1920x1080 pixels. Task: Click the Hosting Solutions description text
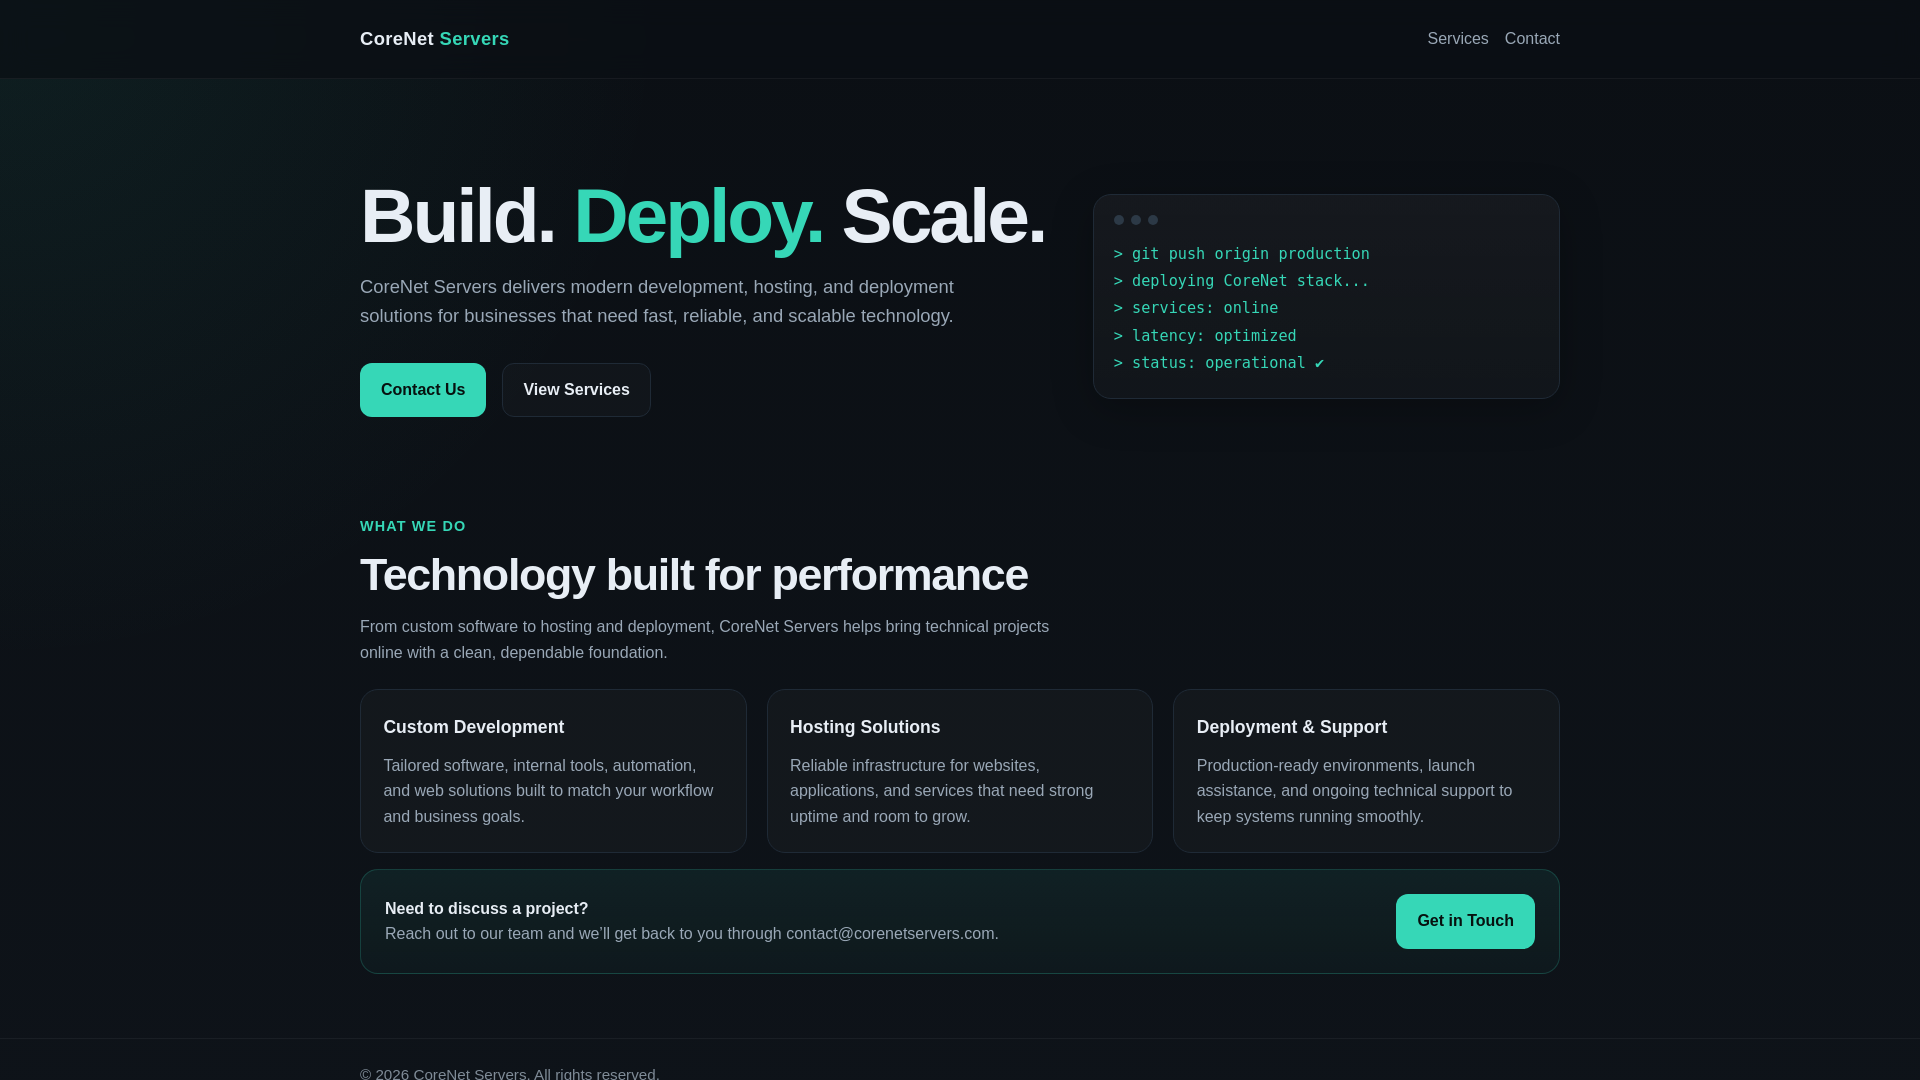941,791
